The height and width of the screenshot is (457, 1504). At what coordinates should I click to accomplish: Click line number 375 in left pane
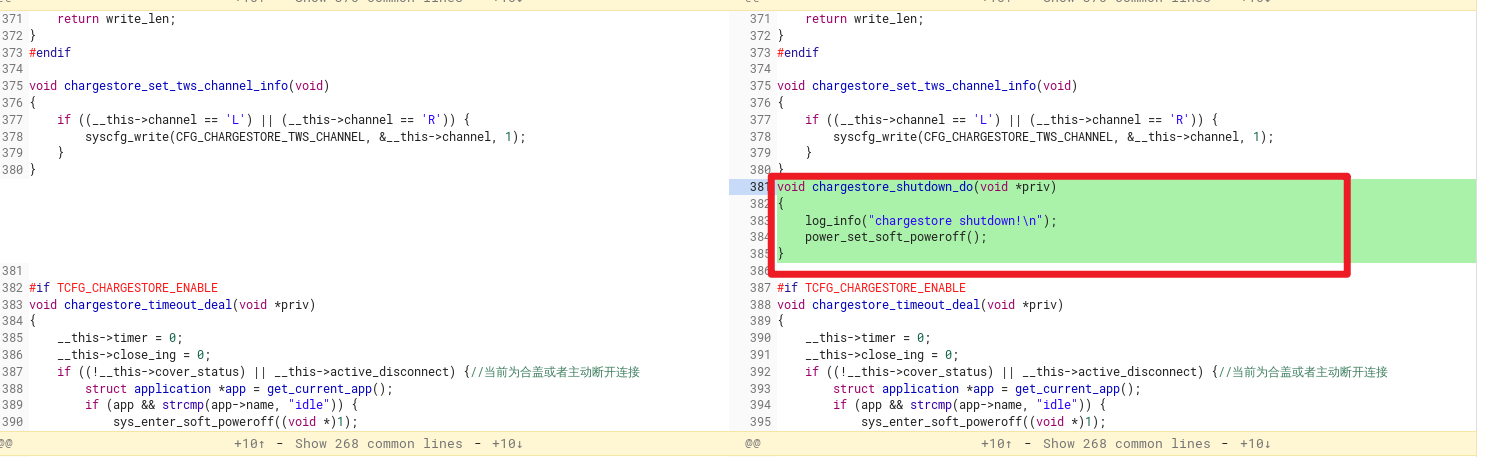pos(11,86)
